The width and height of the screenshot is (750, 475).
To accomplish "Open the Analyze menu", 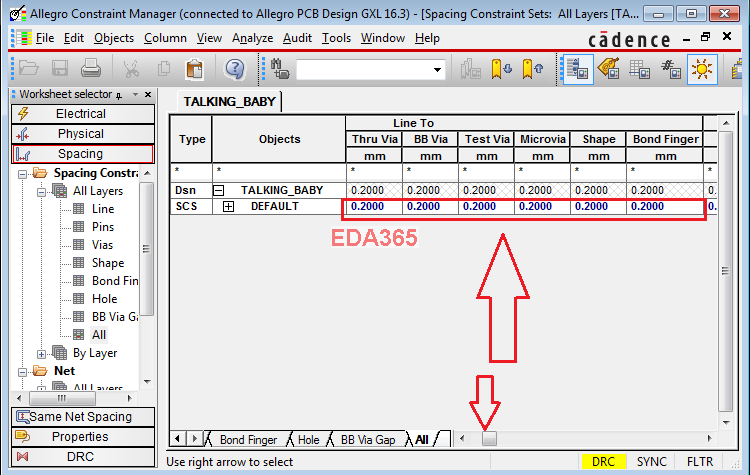I will (x=253, y=38).
